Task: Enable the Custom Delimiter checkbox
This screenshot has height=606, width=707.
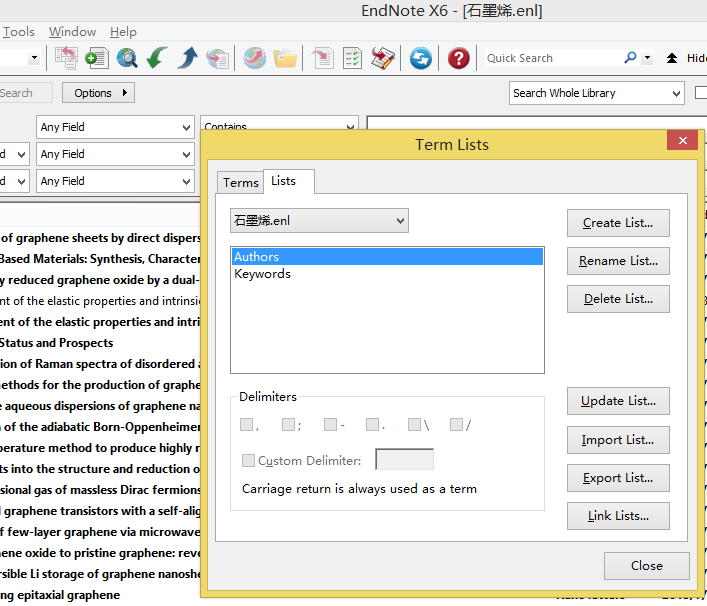Action: click(248, 460)
